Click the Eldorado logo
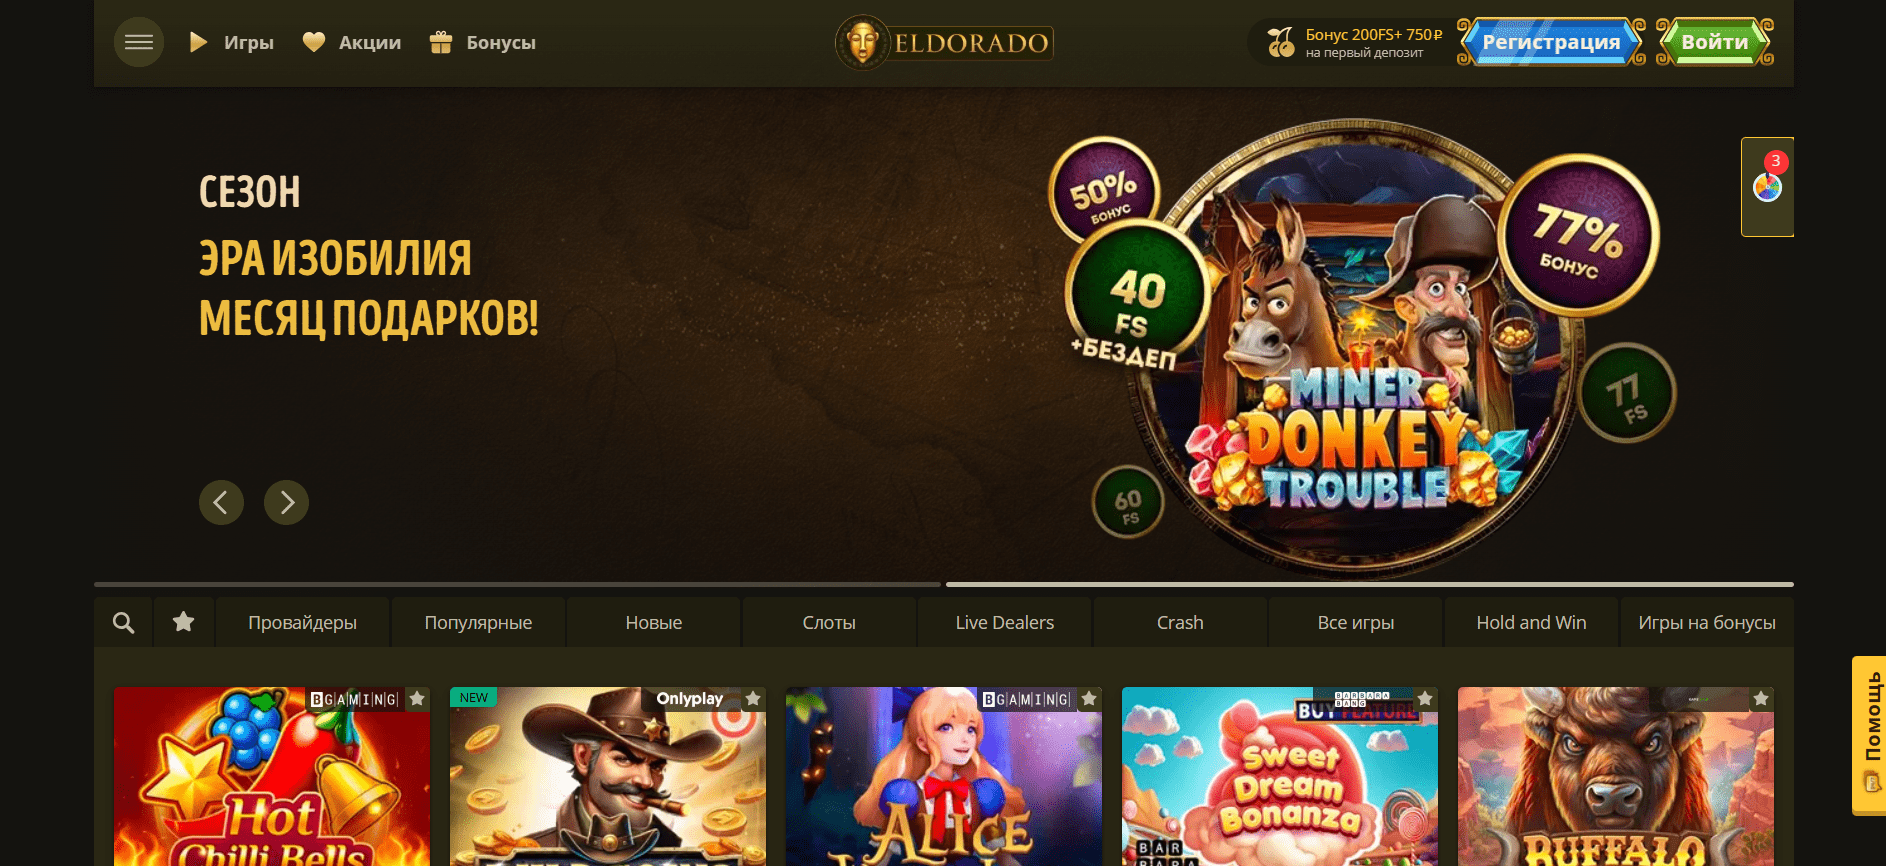The height and width of the screenshot is (866, 1886). pos(944,43)
